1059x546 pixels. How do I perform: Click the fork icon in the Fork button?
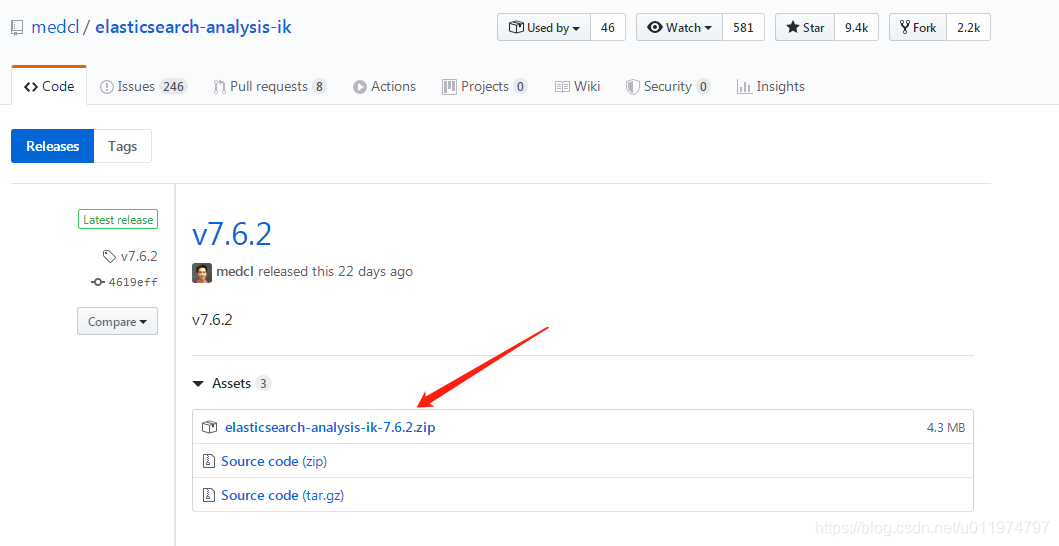pos(905,27)
